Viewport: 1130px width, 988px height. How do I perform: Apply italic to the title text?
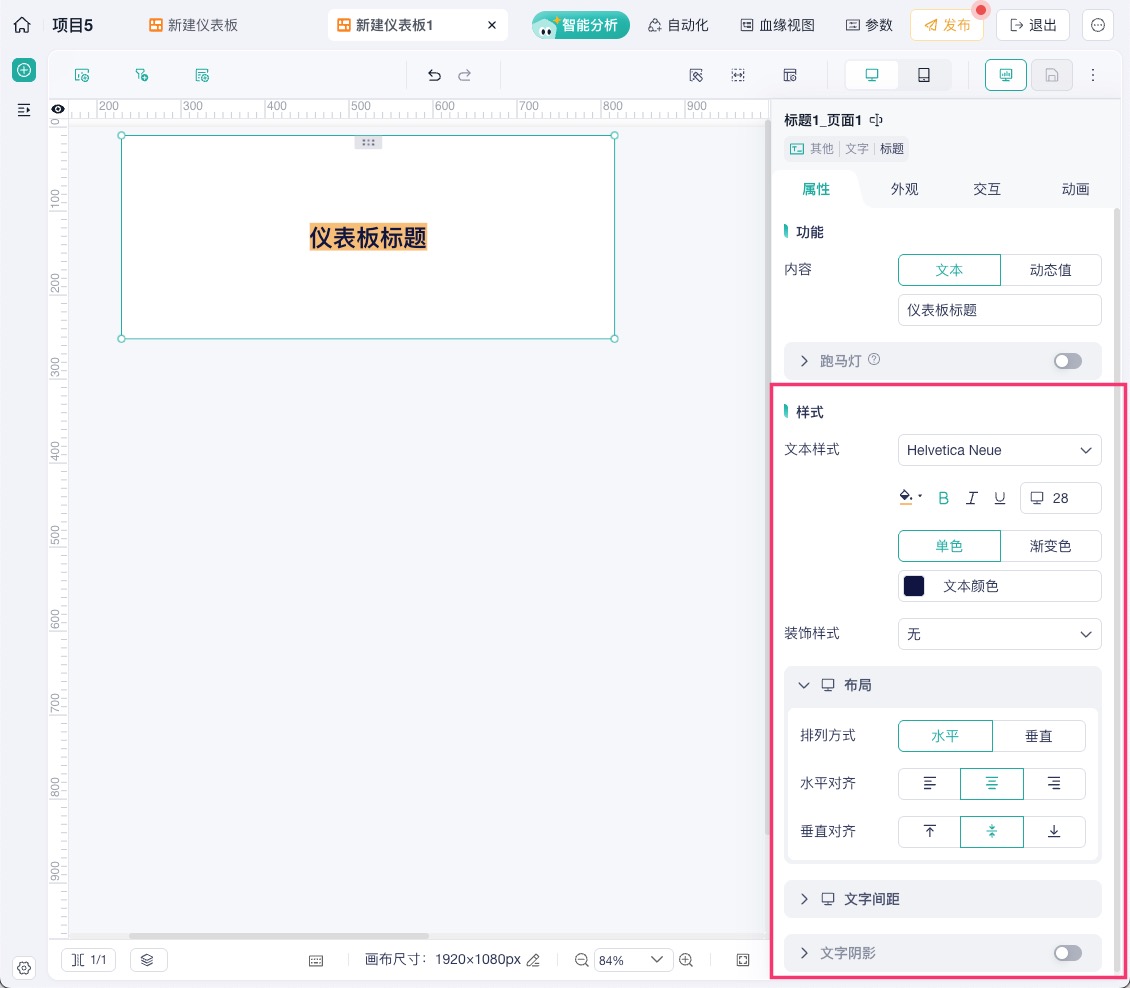click(x=971, y=498)
